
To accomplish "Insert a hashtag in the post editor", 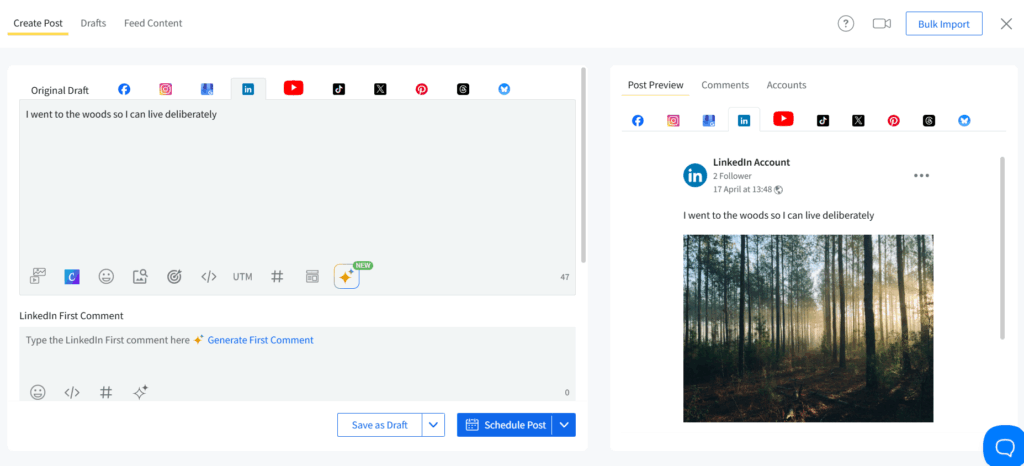I will [x=277, y=277].
